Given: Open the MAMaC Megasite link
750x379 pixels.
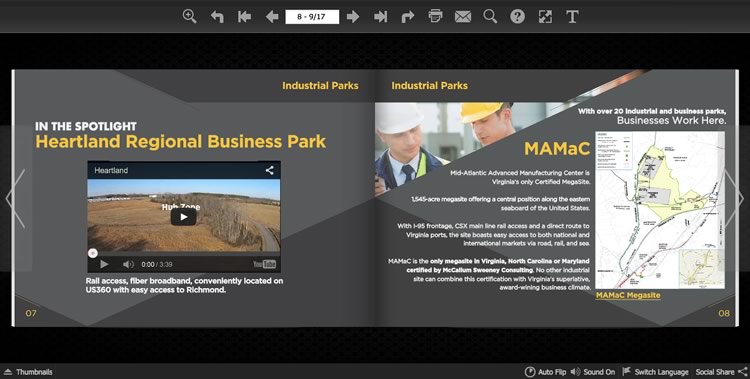Looking at the screenshot, I should [x=628, y=295].
